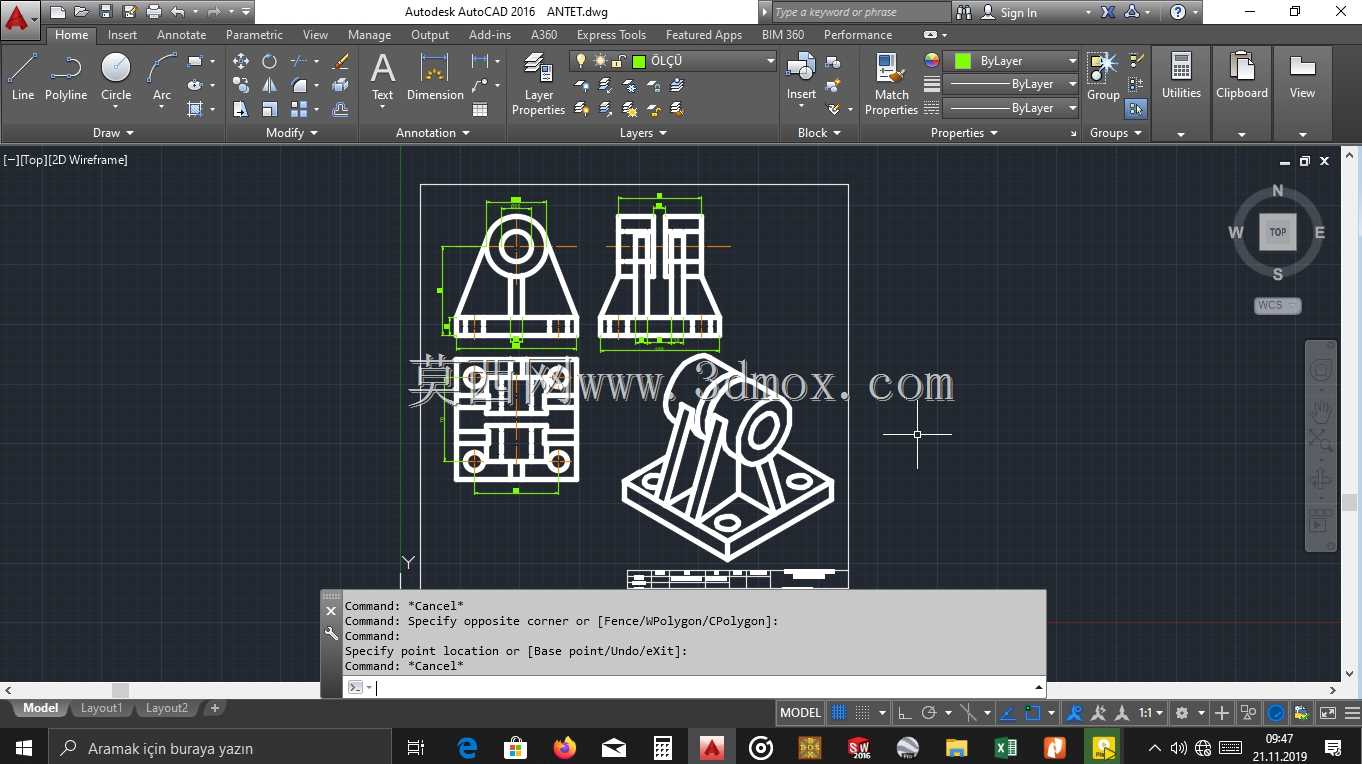The width and height of the screenshot is (1362, 764).
Task: Click TOP face on the ViewCube
Action: click(1278, 232)
